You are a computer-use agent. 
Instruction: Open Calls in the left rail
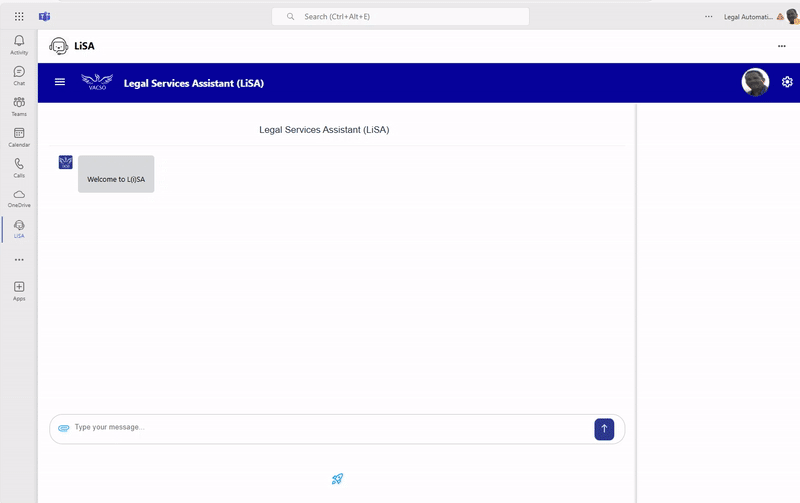coord(19,167)
